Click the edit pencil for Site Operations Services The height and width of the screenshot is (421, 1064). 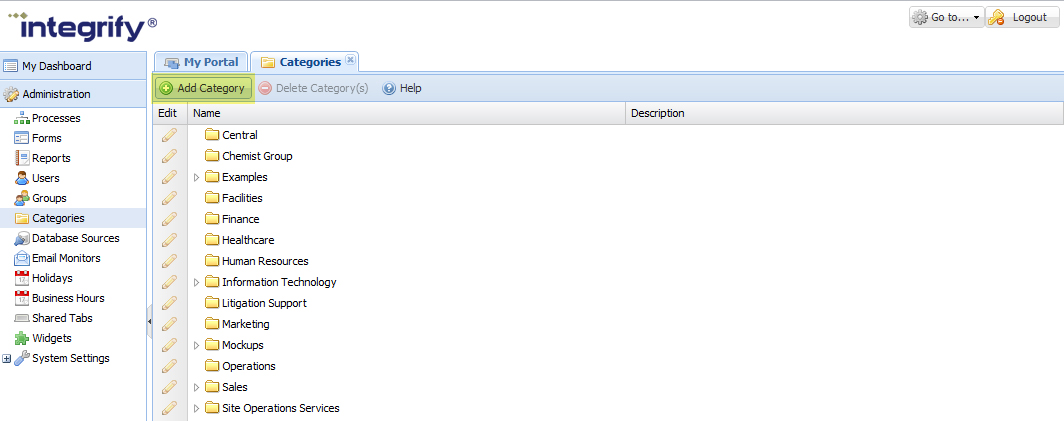[x=170, y=409]
